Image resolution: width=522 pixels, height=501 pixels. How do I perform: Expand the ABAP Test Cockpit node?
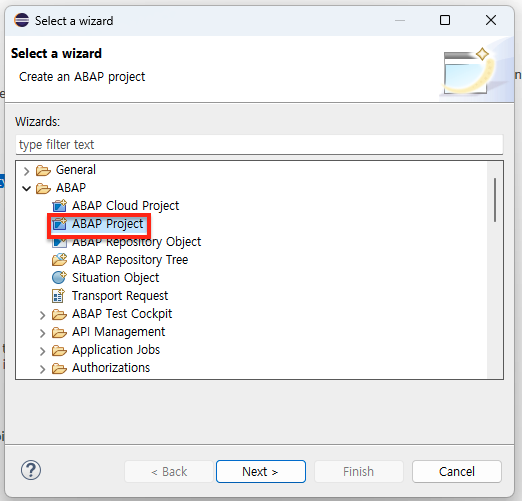42,315
